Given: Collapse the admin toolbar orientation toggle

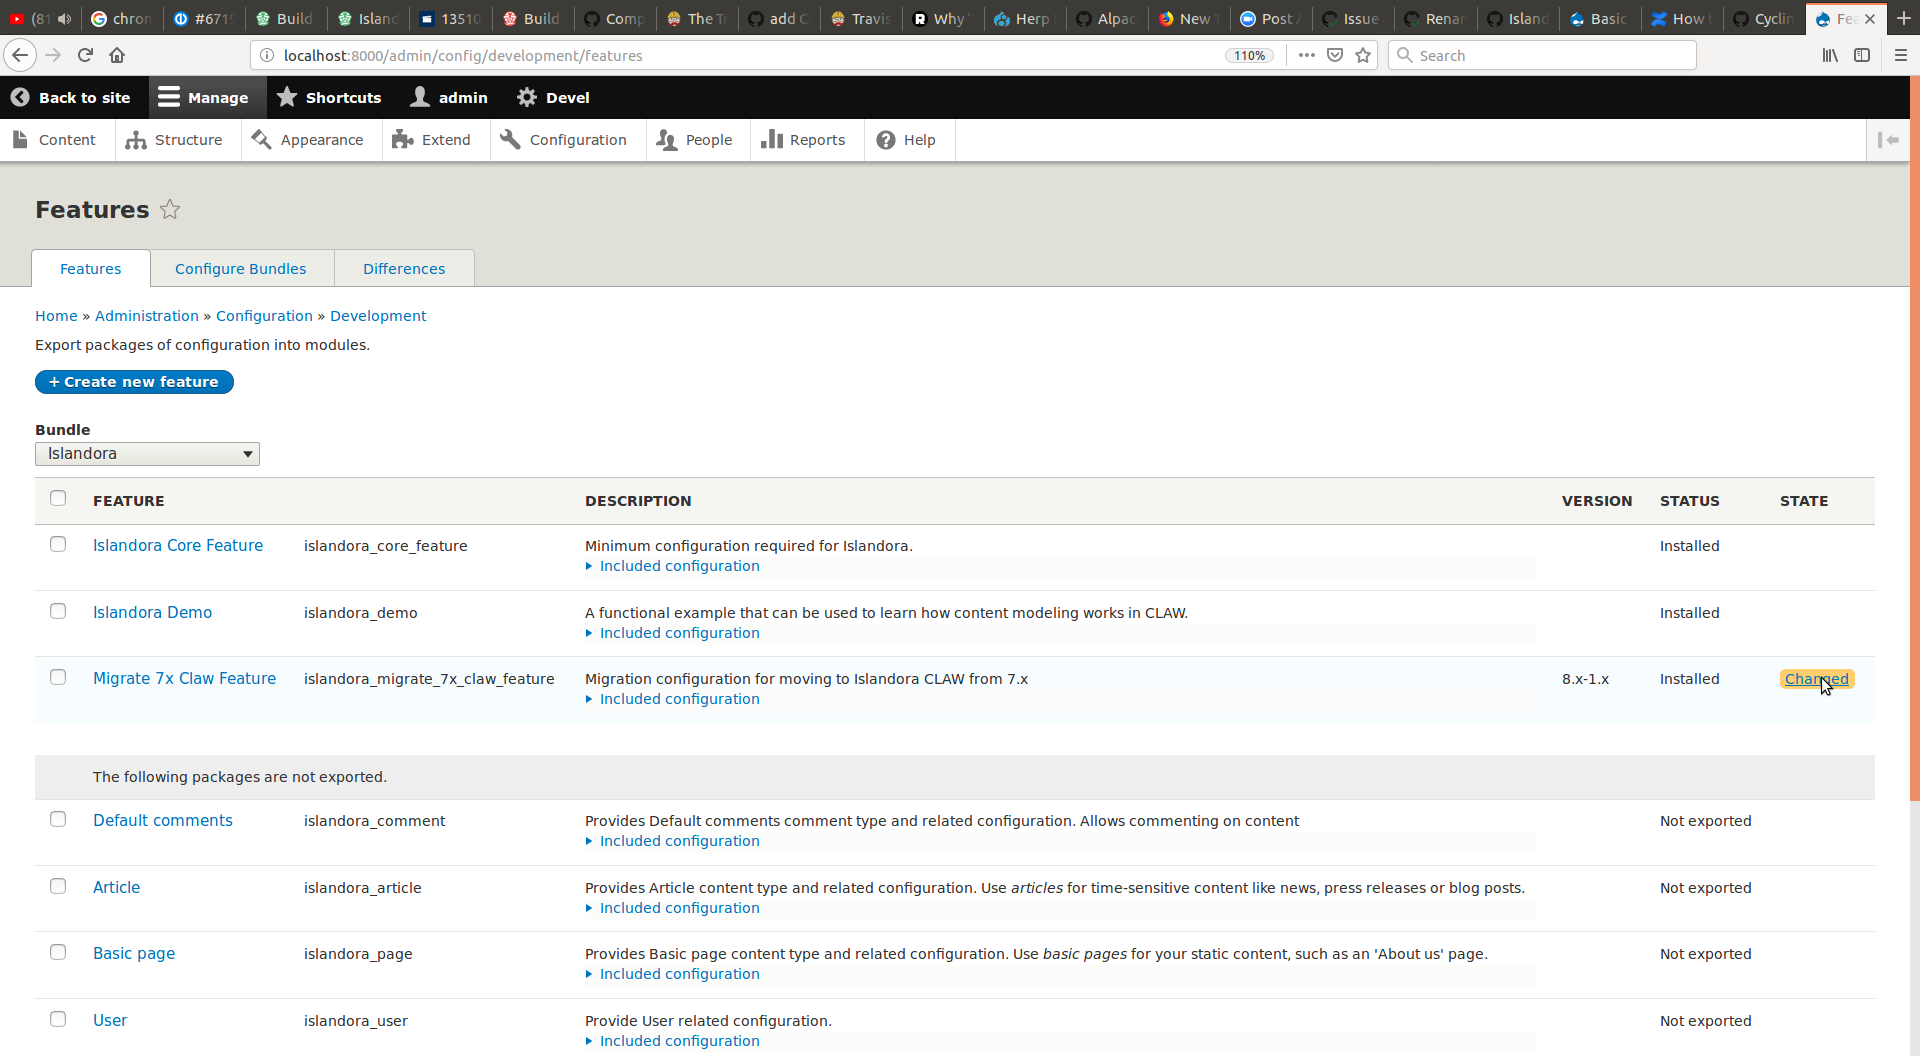Looking at the screenshot, I should pos(1888,140).
